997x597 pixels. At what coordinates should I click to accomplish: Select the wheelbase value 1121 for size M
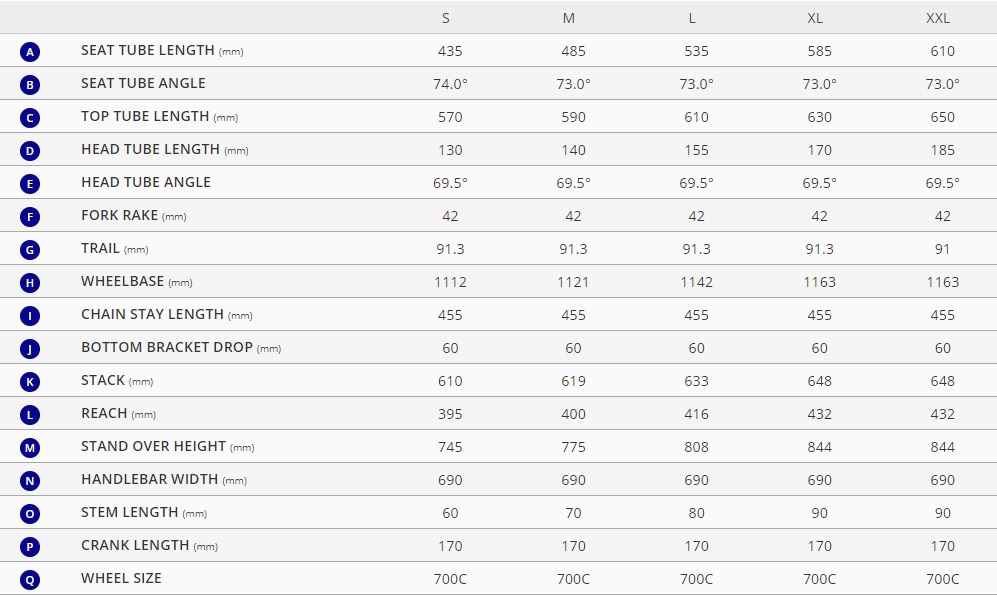(x=573, y=282)
